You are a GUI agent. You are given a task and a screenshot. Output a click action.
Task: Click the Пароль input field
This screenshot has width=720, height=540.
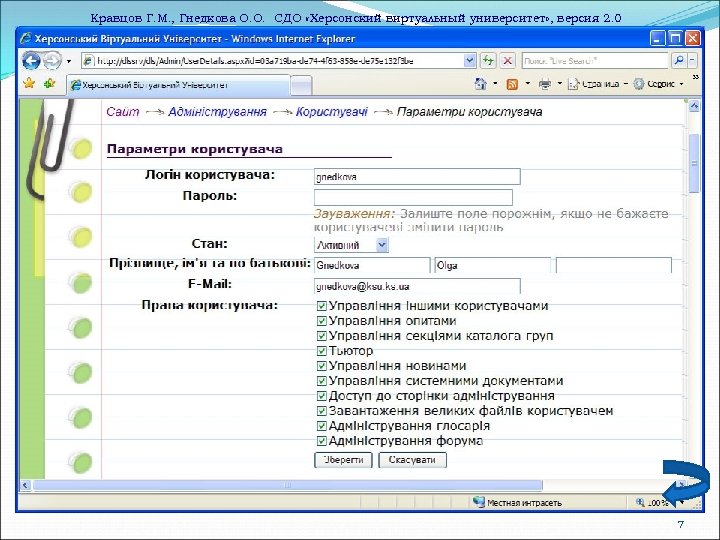[413, 197]
